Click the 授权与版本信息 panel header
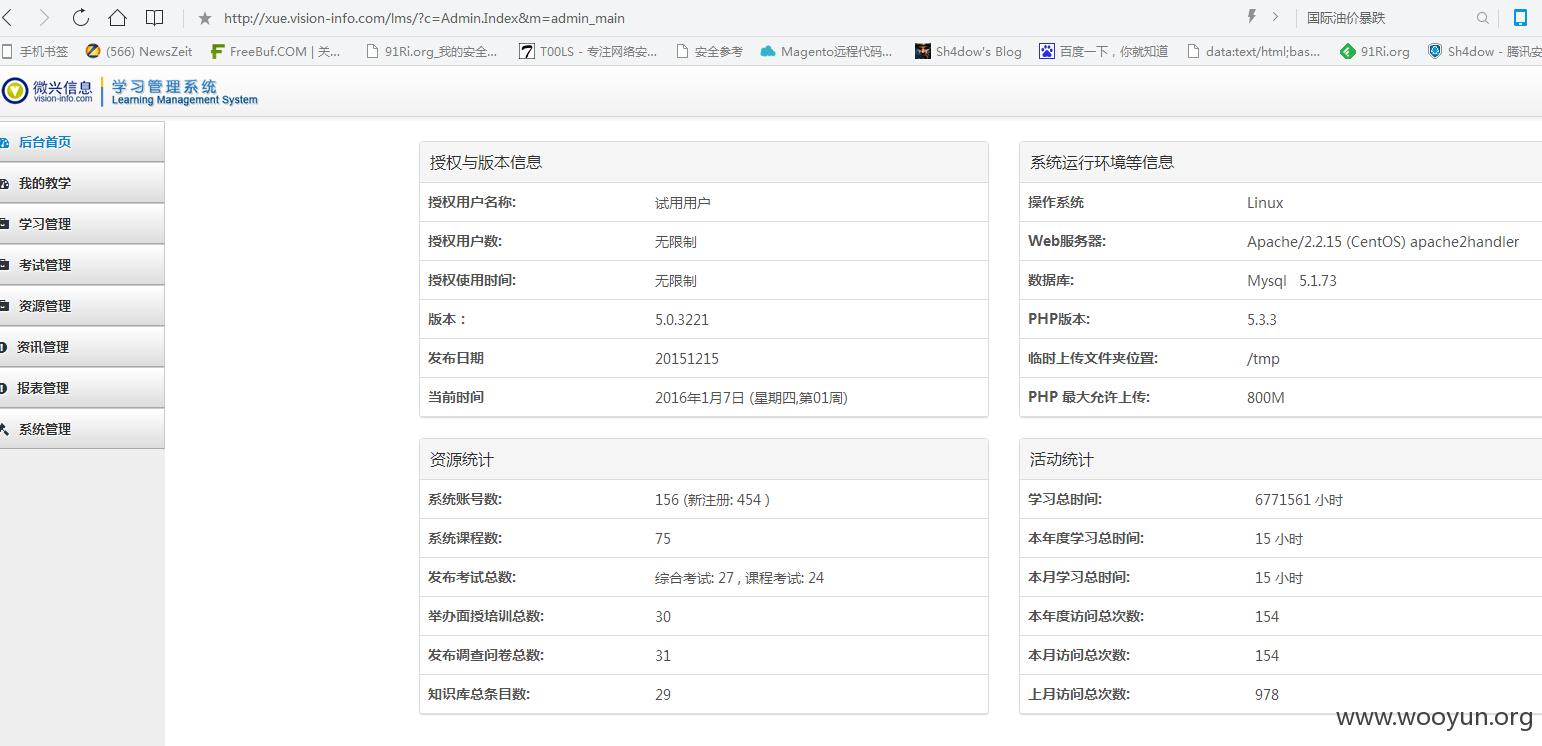The width and height of the screenshot is (1542, 746). coord(704,162)
